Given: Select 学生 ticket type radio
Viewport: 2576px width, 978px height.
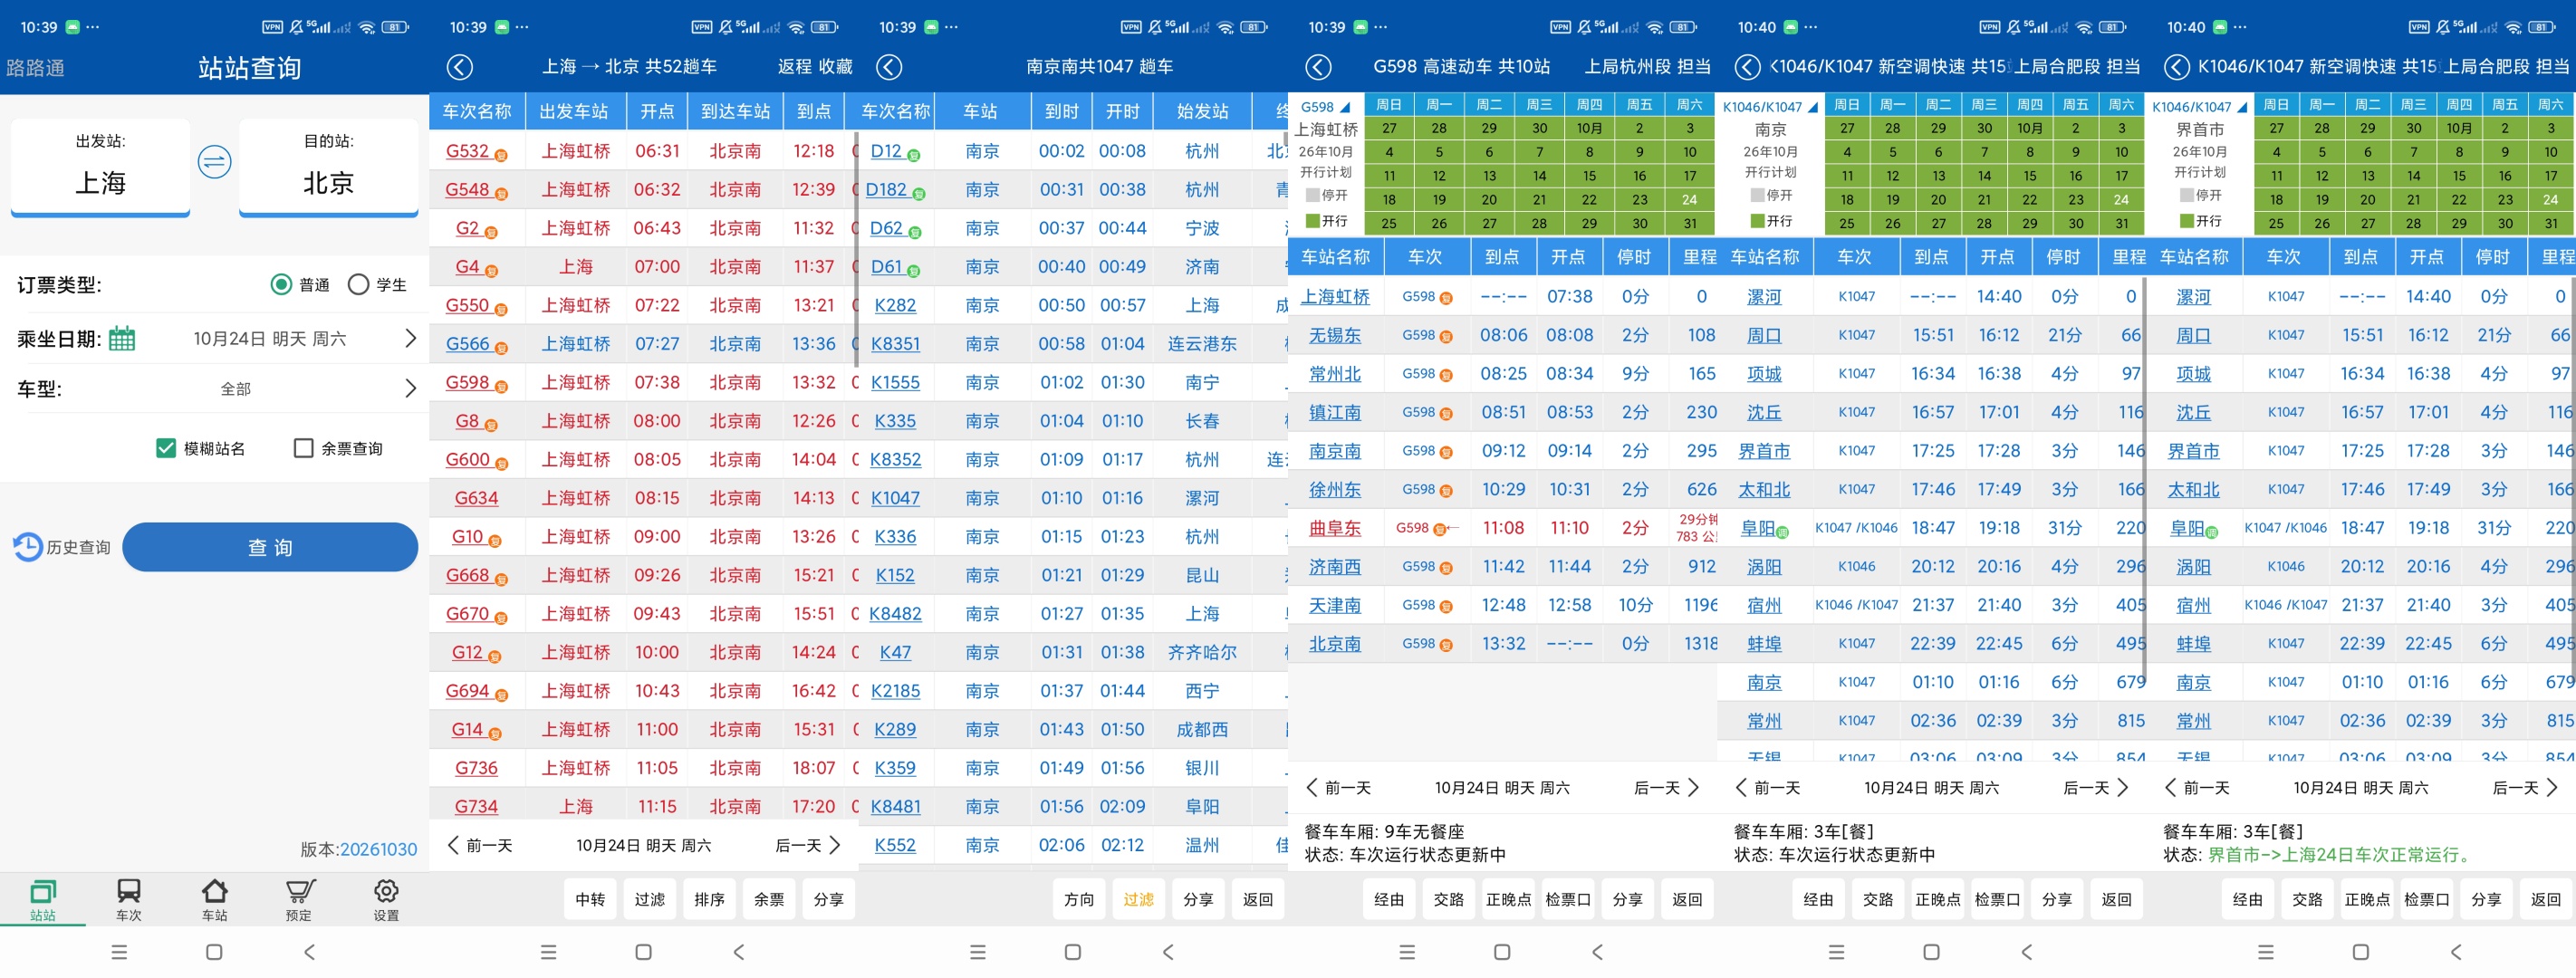Looking at the screenshot, I should (x=358, y=285).
